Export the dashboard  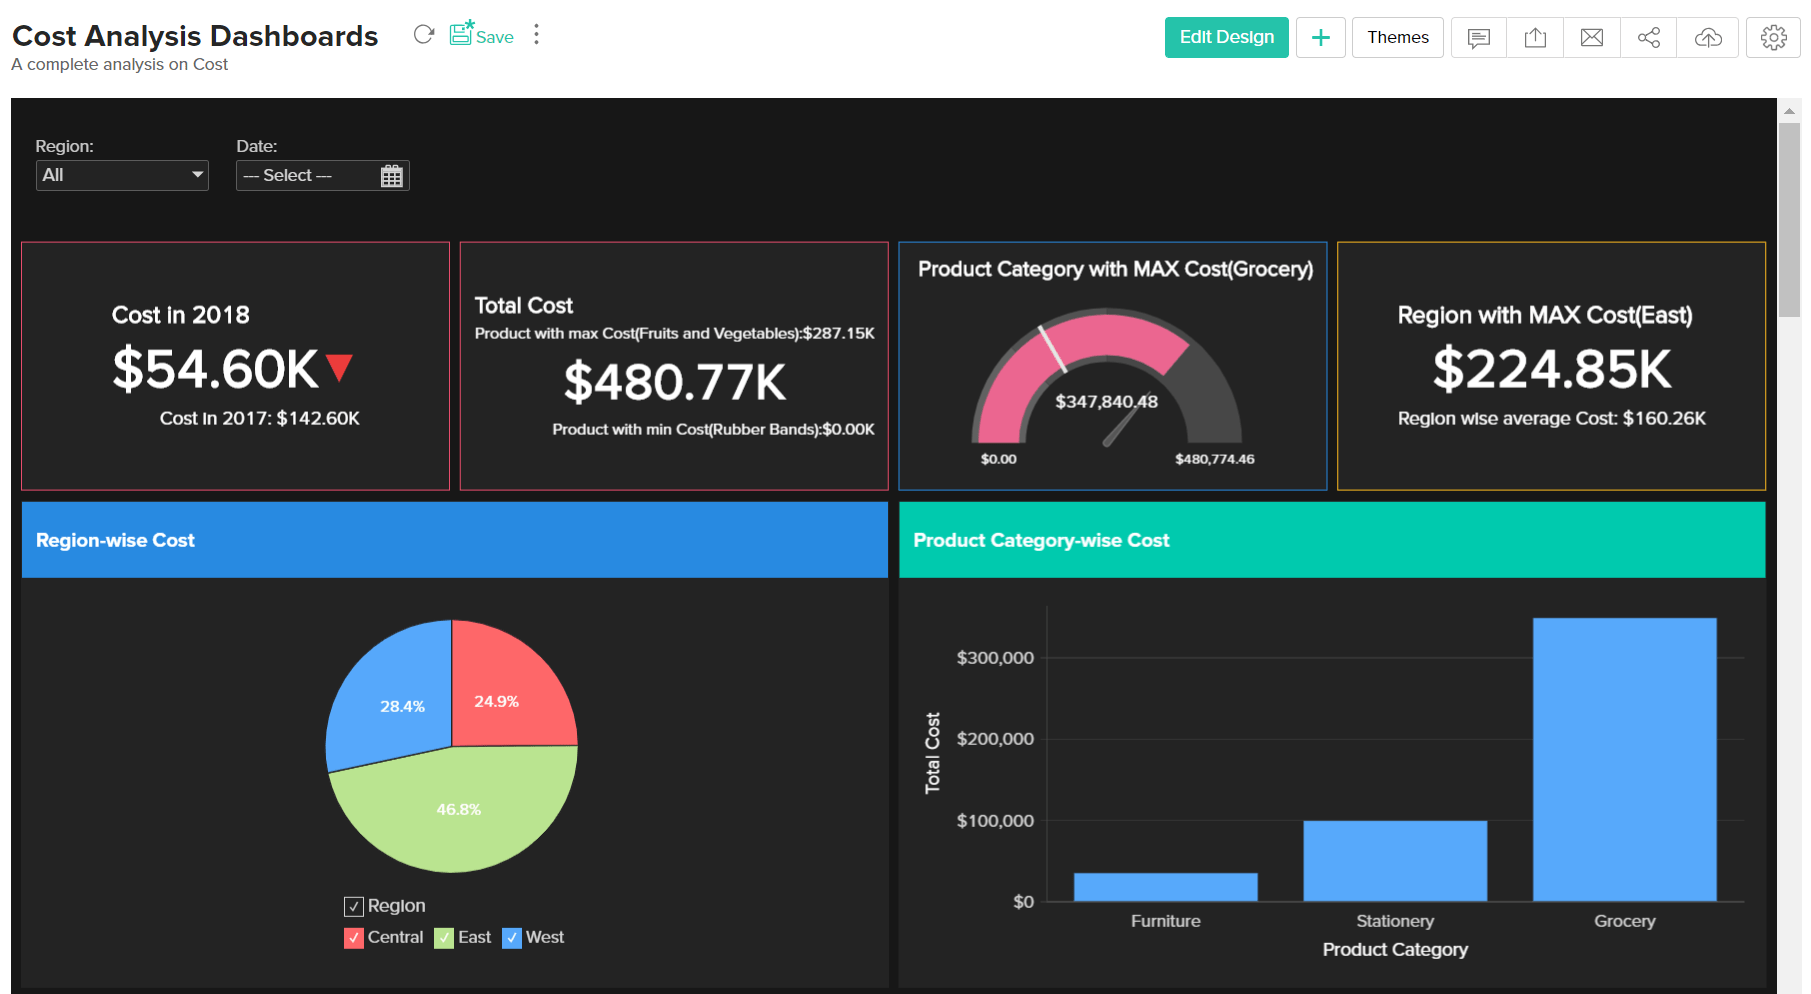[x=1535, y=37]
